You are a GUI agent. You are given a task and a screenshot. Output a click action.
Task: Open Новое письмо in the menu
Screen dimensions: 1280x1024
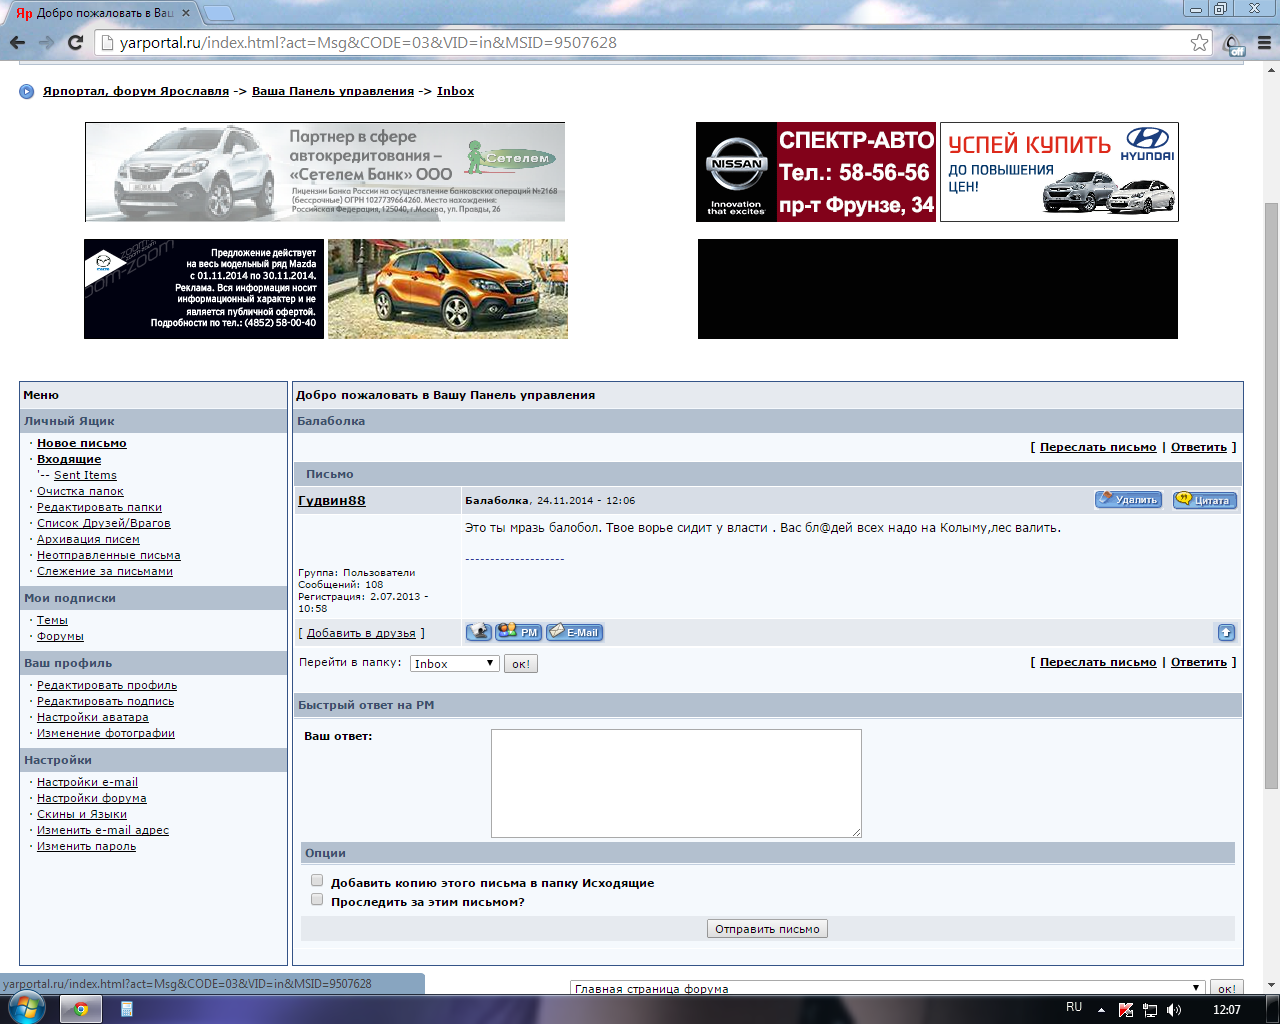pyautogui.click(x=82, y=443)
